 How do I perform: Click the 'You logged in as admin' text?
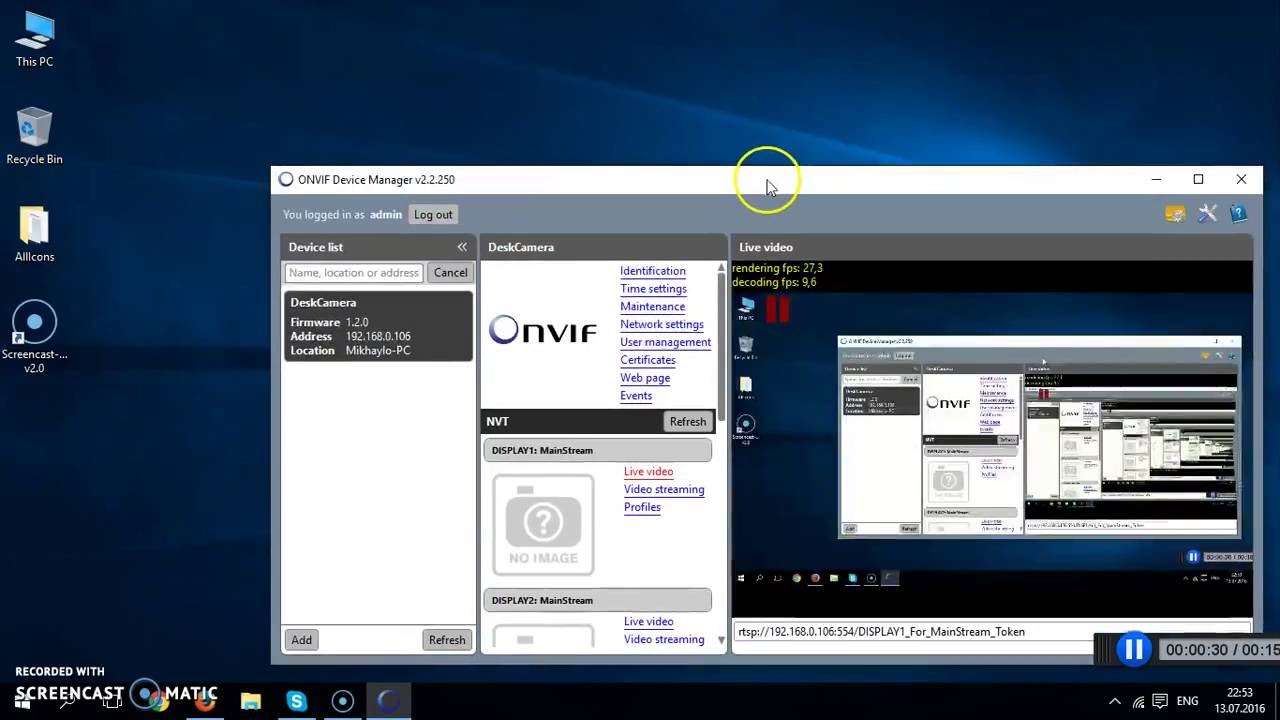click(342, 214)
